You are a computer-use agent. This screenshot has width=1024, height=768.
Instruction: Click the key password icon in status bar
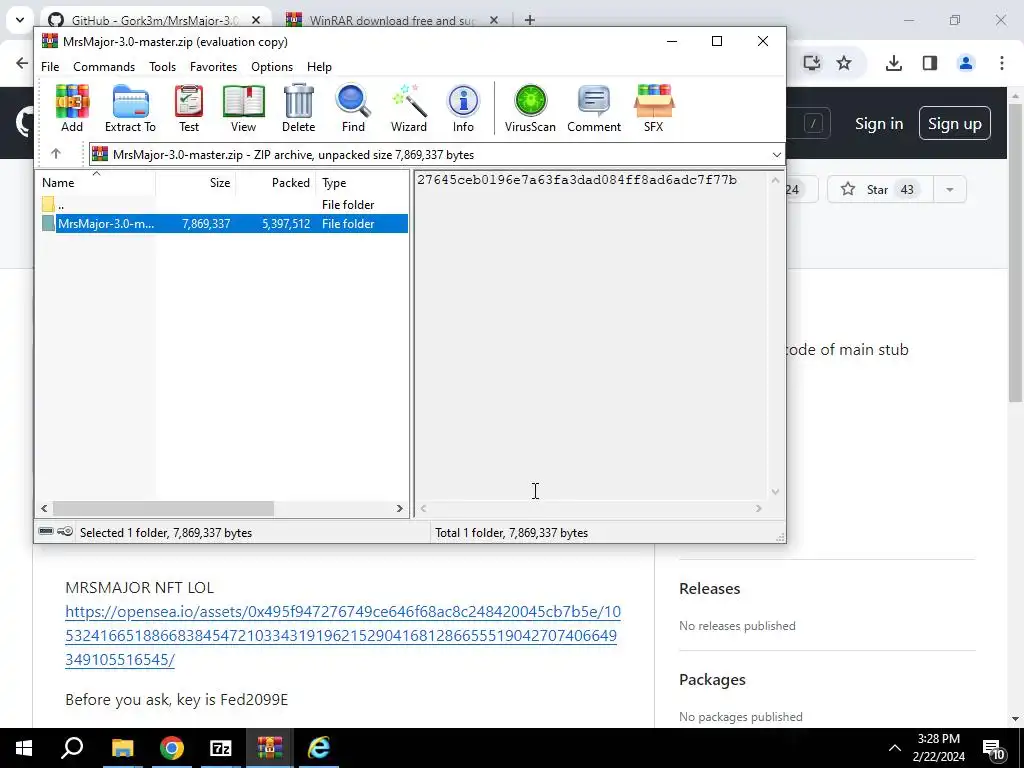[65, 532]
